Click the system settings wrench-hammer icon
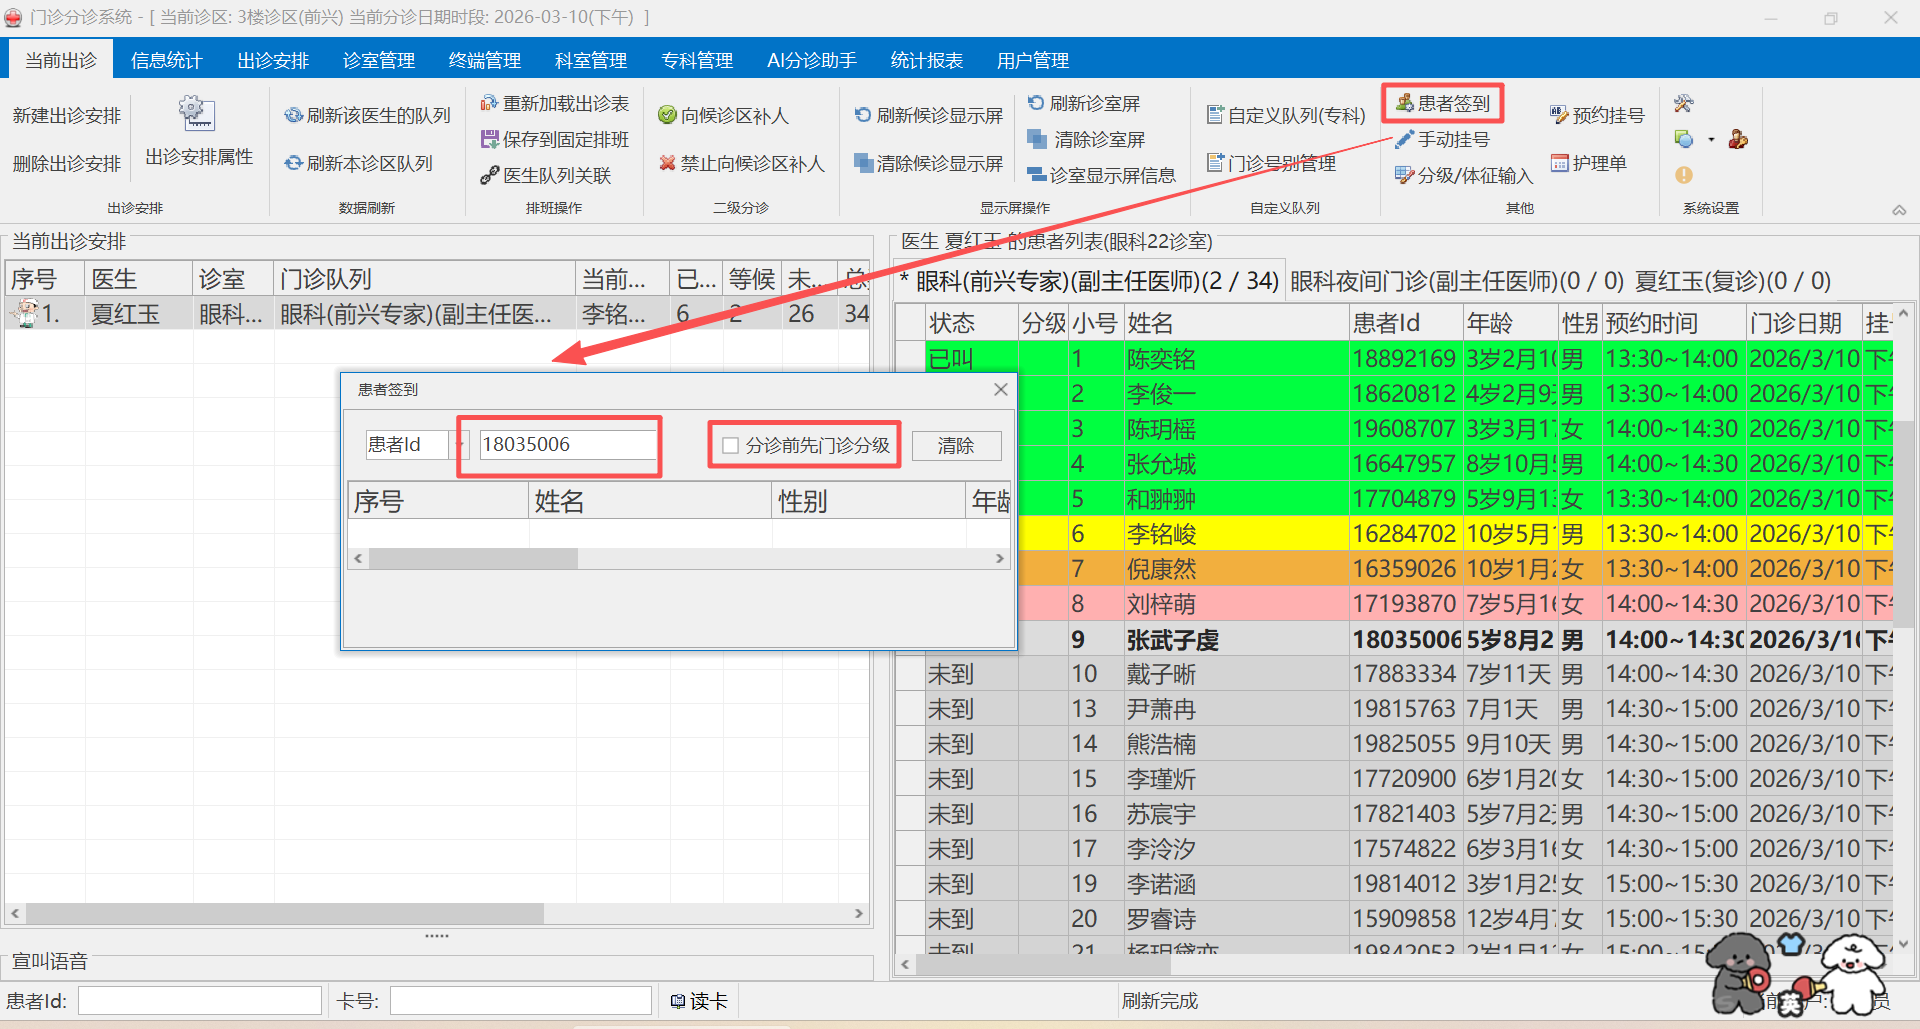The image size is (1920, 1029). pos(1684,104)
